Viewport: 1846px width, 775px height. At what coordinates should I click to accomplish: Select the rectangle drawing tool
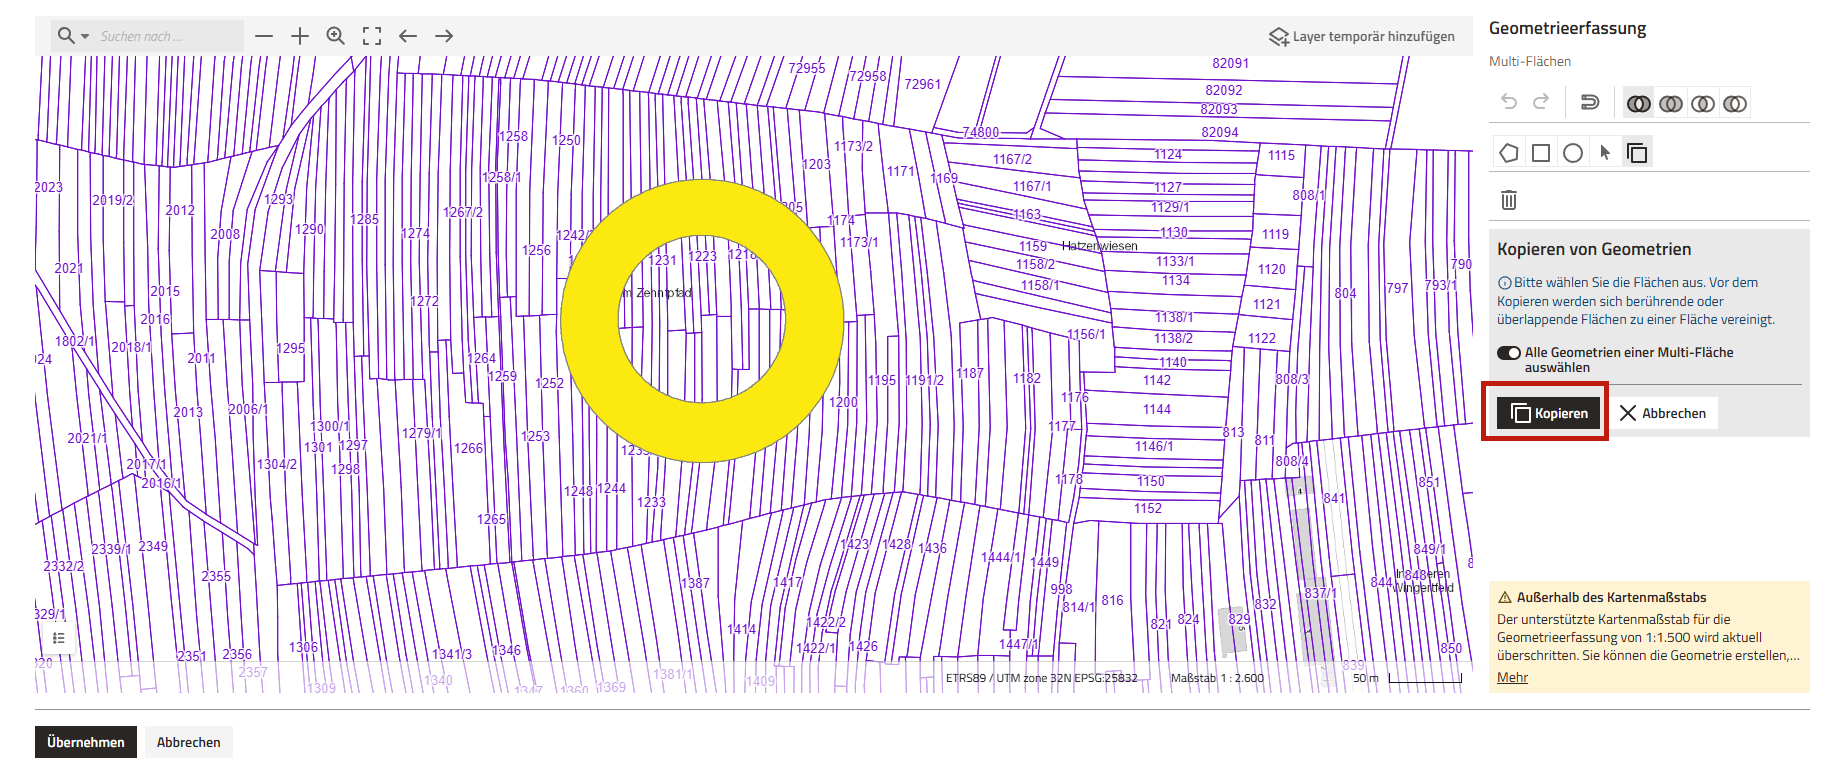[1541, 153]
